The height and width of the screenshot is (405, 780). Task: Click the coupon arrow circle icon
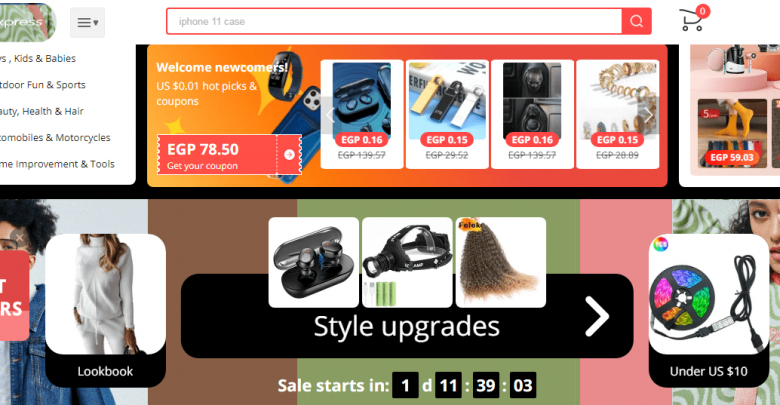point(289,155)
